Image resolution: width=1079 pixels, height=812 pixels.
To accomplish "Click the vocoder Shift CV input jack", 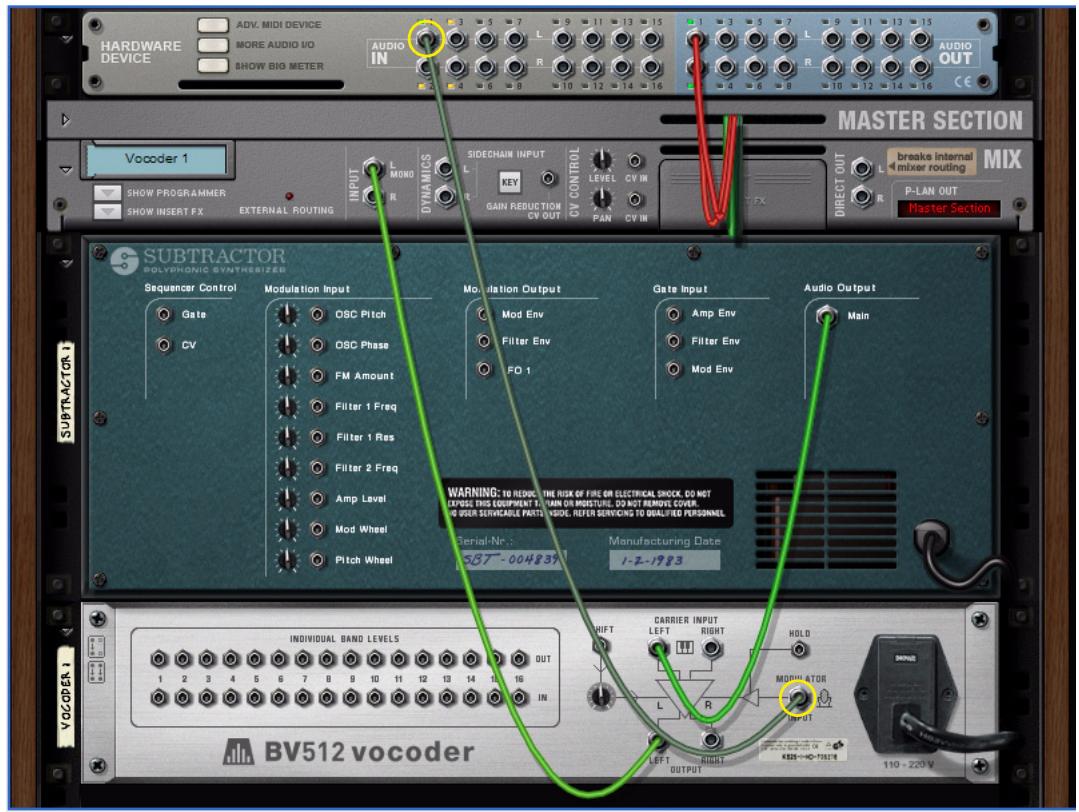I will click(601, 646).
